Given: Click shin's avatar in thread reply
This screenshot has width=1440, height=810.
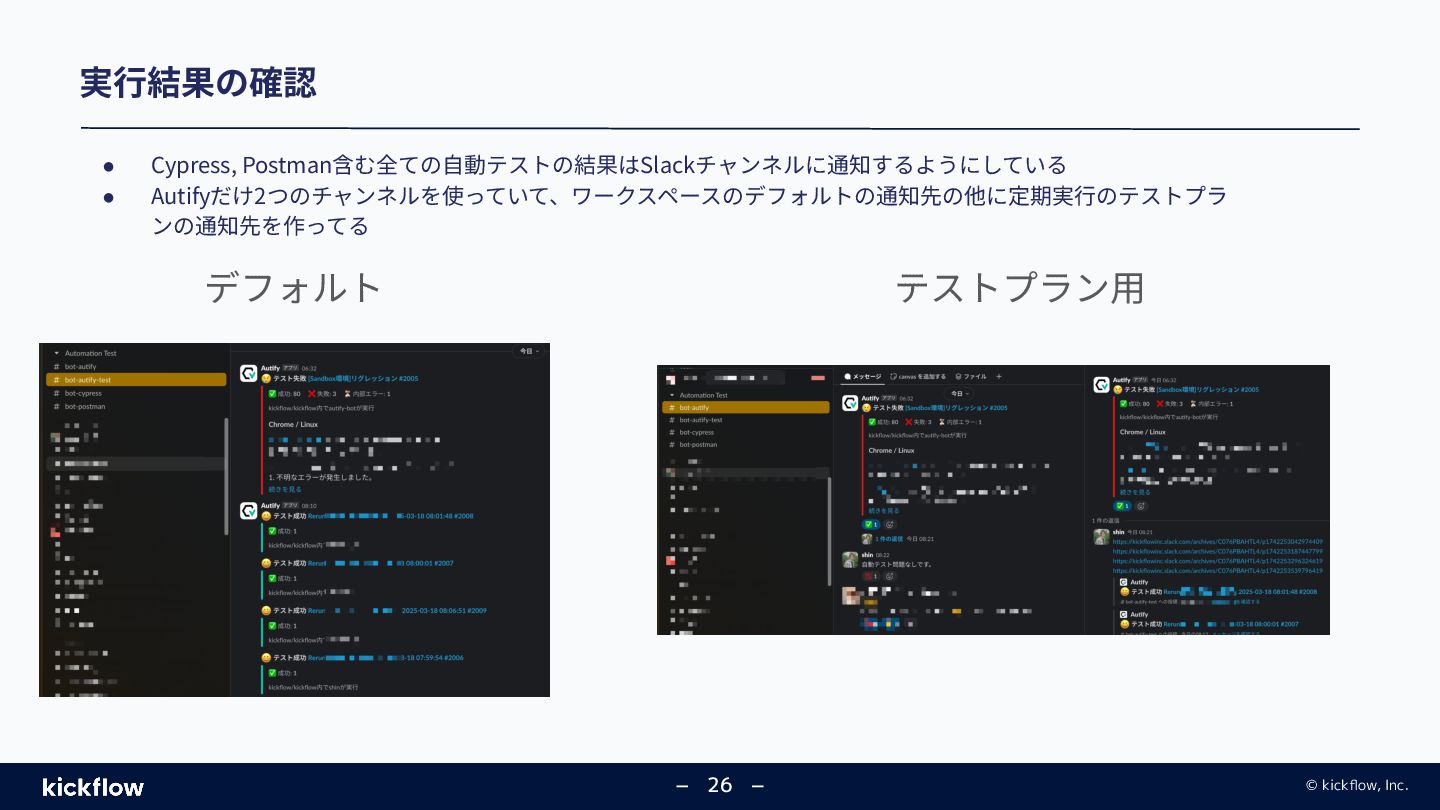Looking at the screenshot, I should click(x=1101, y=536).
